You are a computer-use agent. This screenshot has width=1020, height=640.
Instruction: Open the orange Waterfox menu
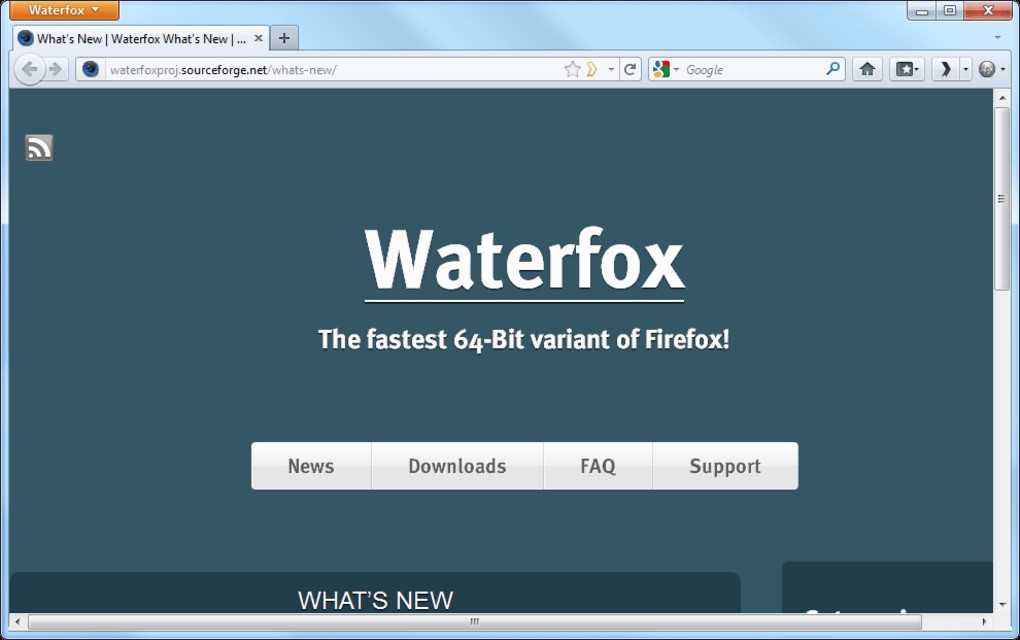pos(62,10)
